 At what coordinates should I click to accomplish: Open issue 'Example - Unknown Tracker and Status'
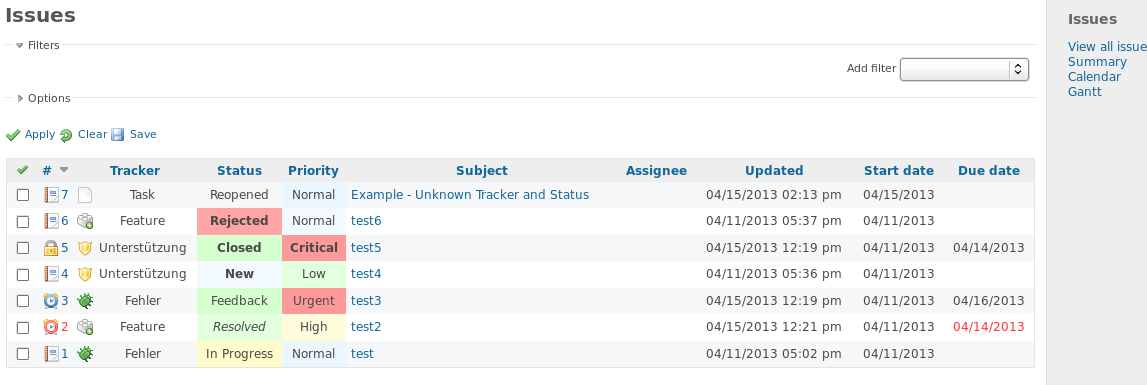470,195
